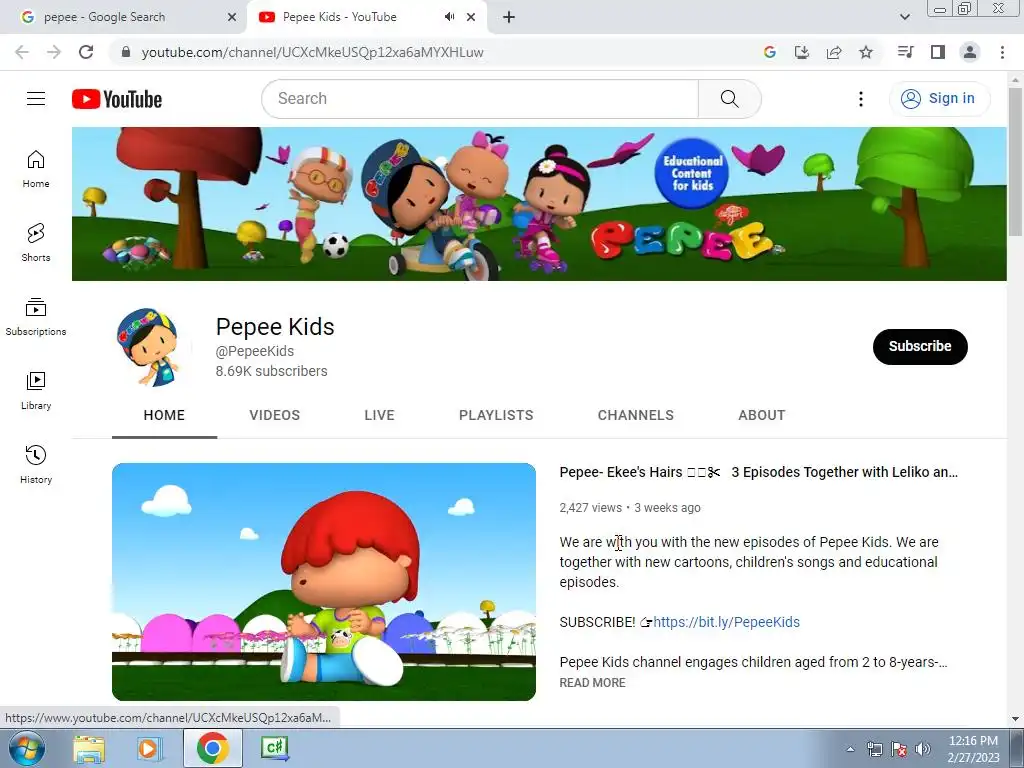Open the media player taskbar icon

tap(149, 748)
